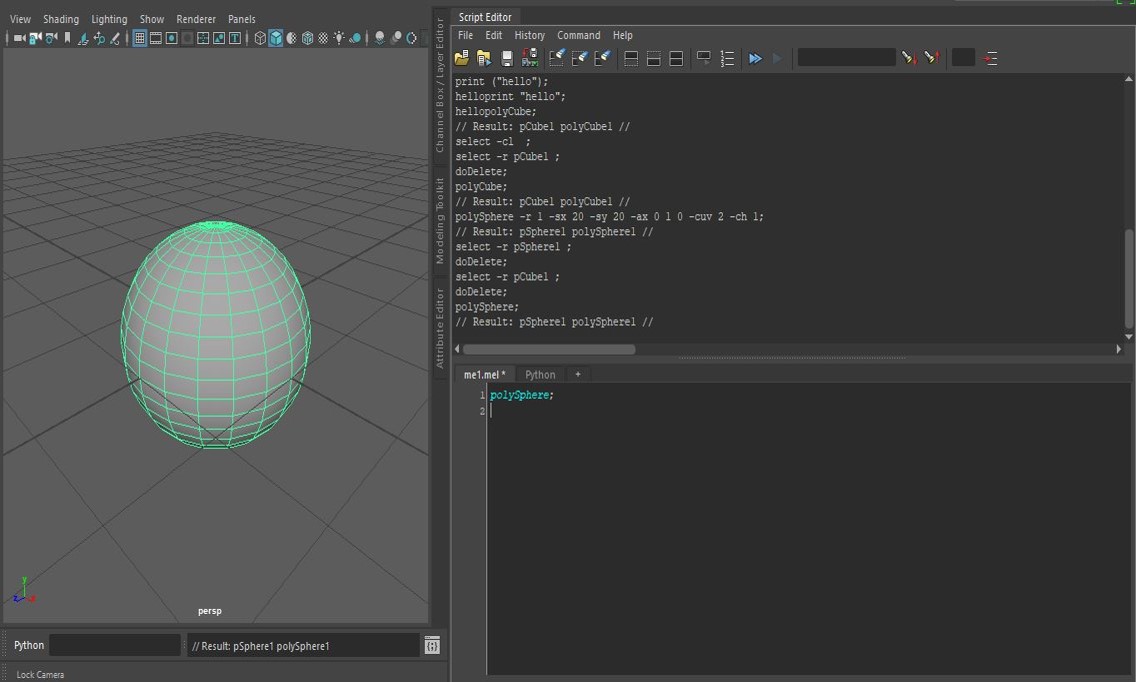Click the Execute All double-arrow icon
Screen dimensions: 1136x682
point(755,59)
